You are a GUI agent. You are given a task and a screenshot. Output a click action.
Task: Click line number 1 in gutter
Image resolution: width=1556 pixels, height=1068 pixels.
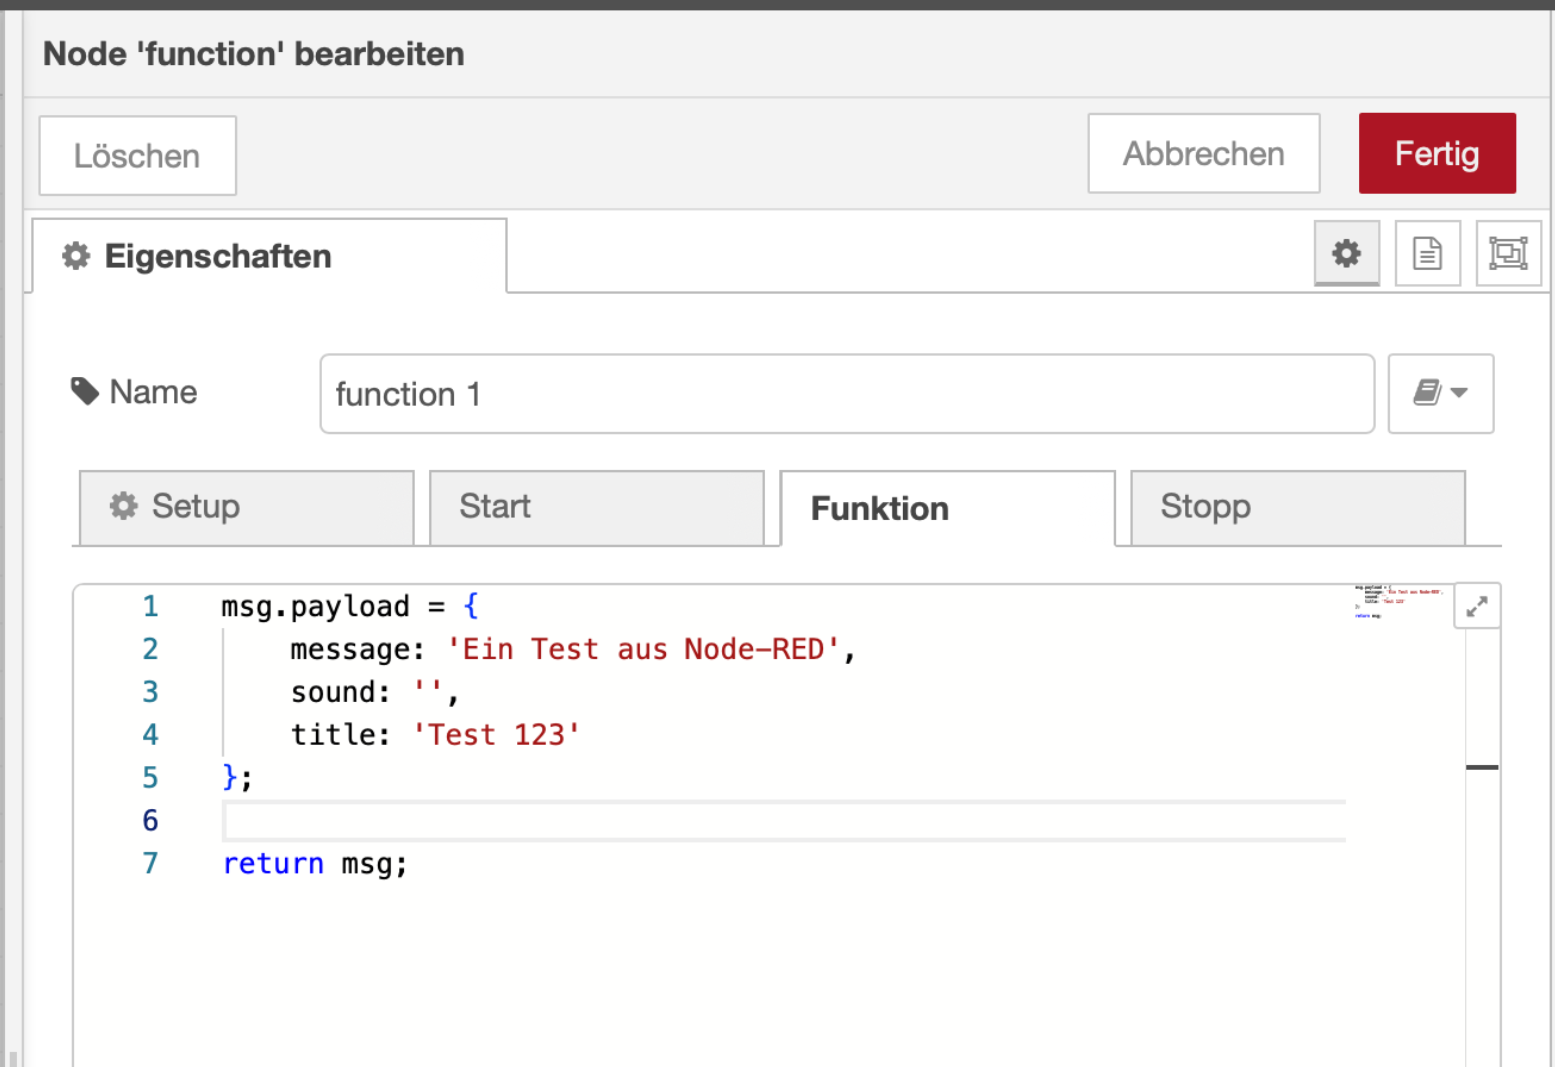[150, 606]
